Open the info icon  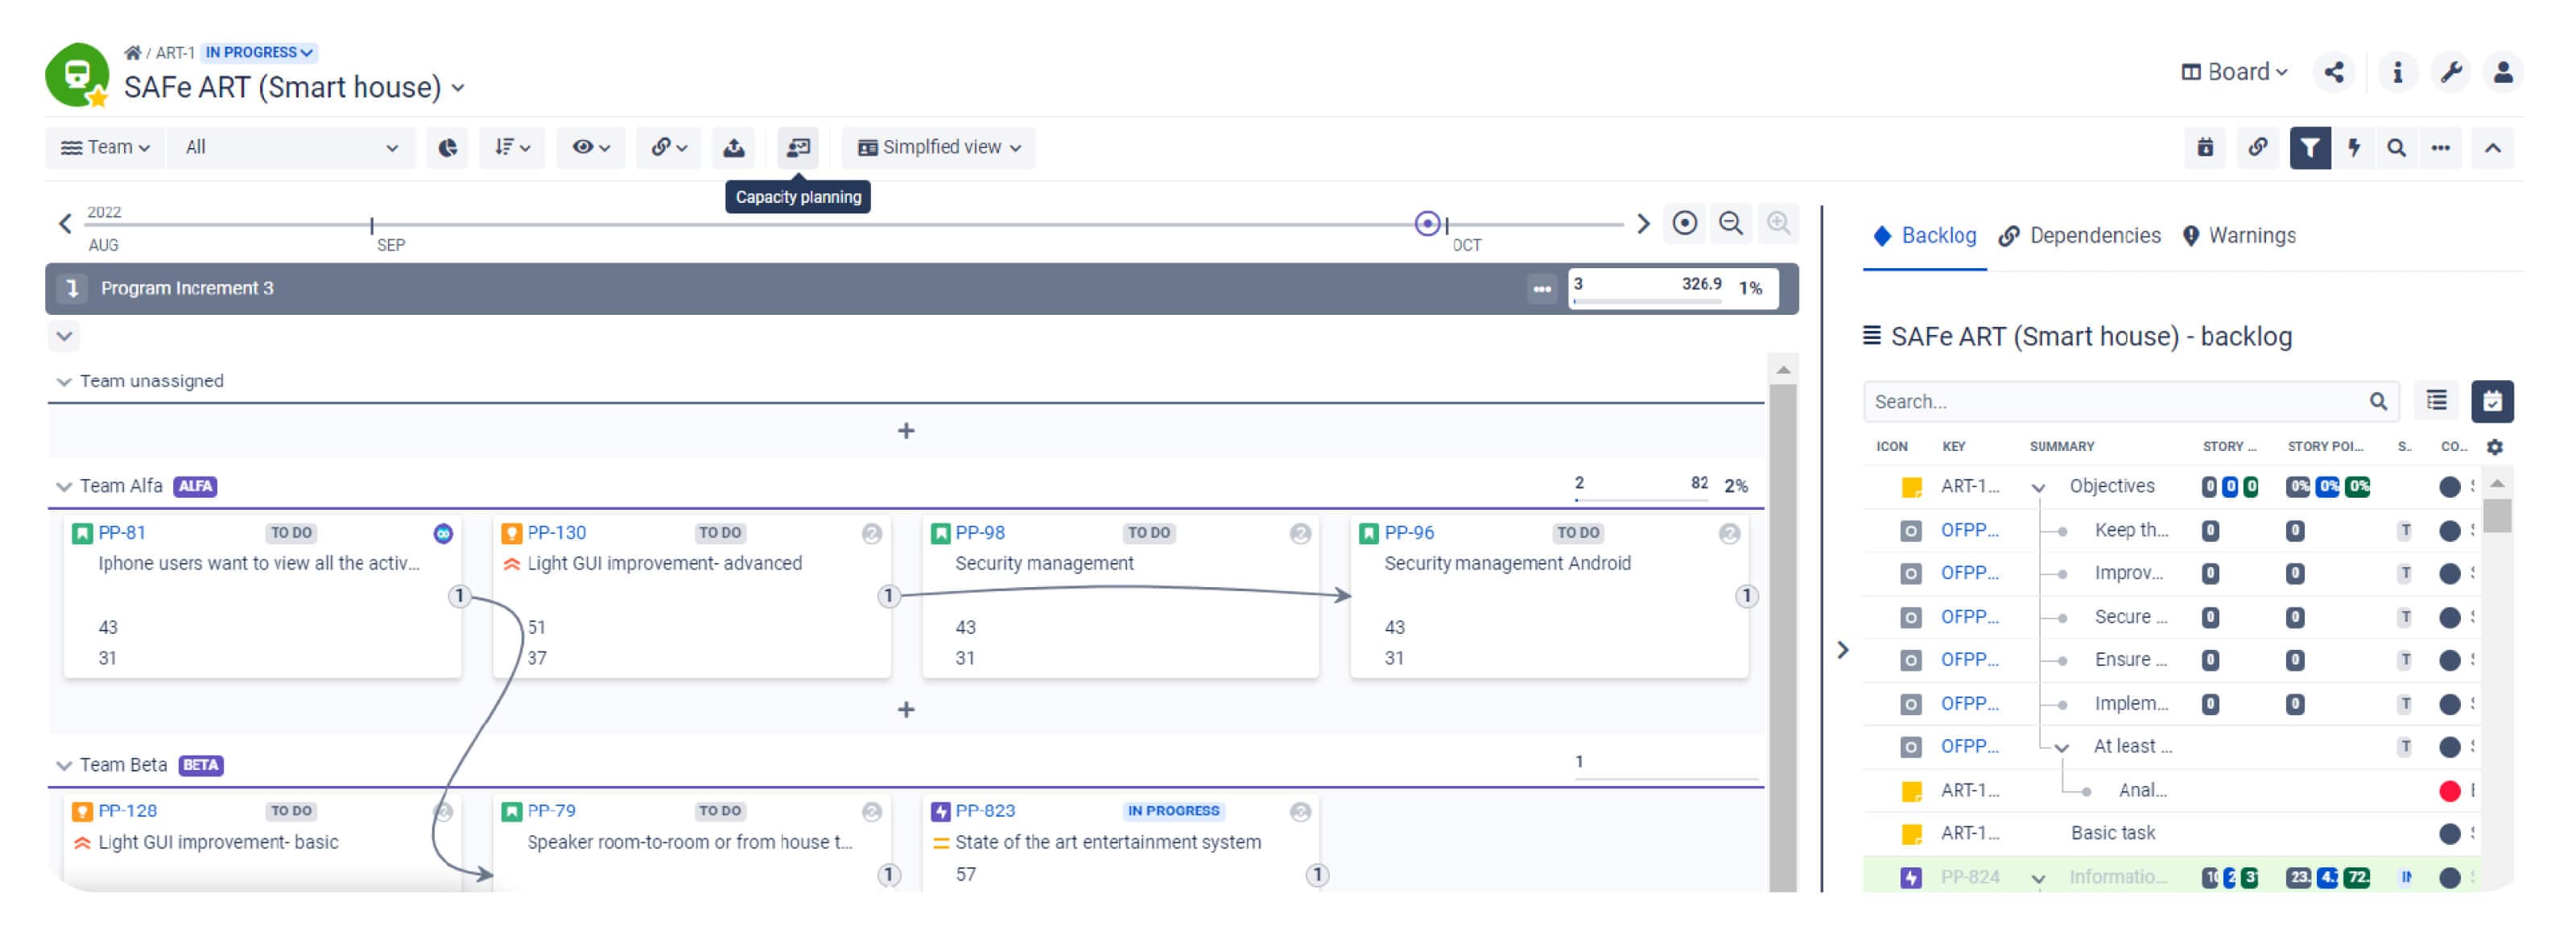[2397, 72]
